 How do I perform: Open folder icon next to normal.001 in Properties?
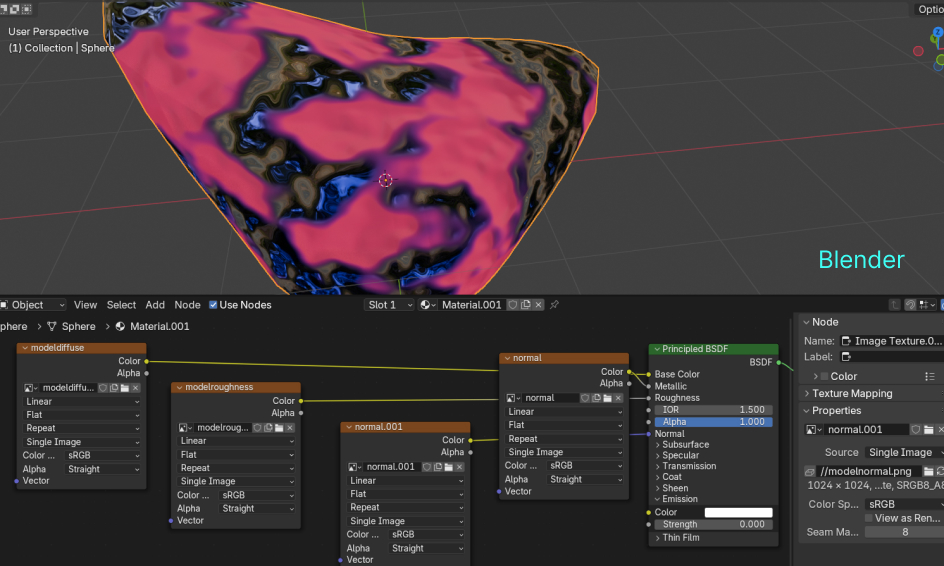(x=927, y=429)
